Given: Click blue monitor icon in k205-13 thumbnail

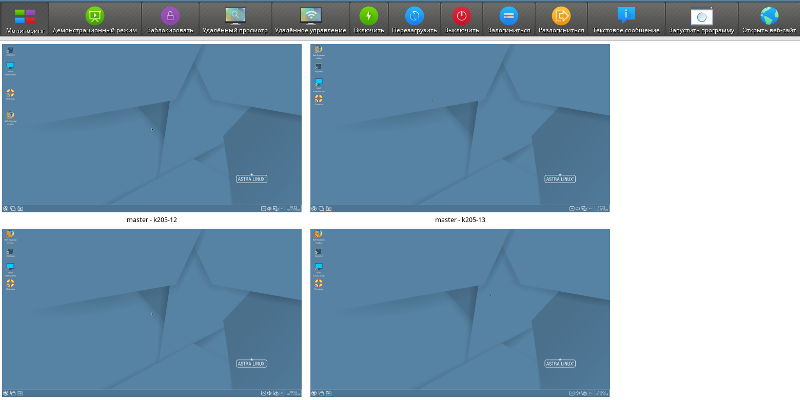Looking at the screenshot, I should (318, 82).
